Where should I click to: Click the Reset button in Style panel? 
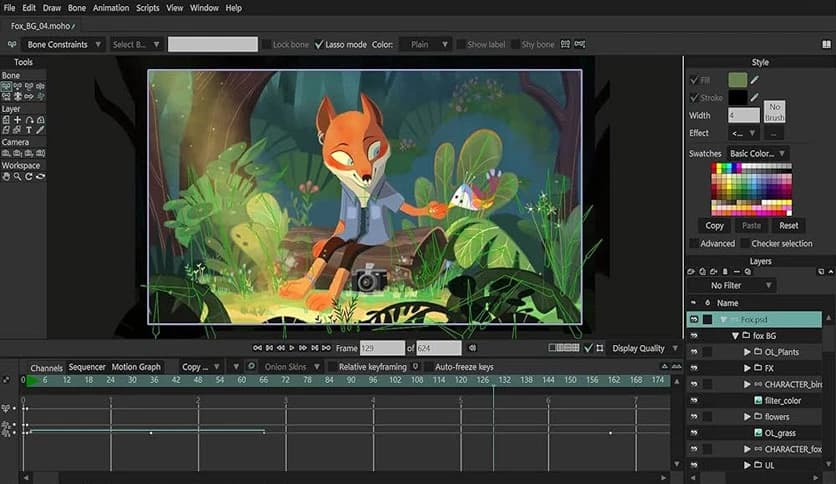tap(789, 225)
